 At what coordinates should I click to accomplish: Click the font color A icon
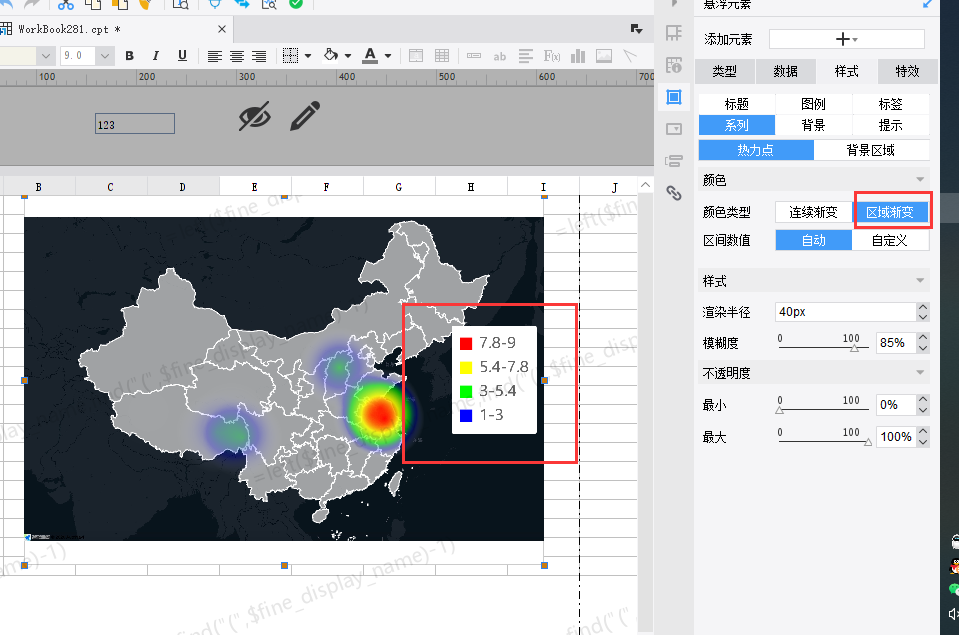(x=370, y=56)
